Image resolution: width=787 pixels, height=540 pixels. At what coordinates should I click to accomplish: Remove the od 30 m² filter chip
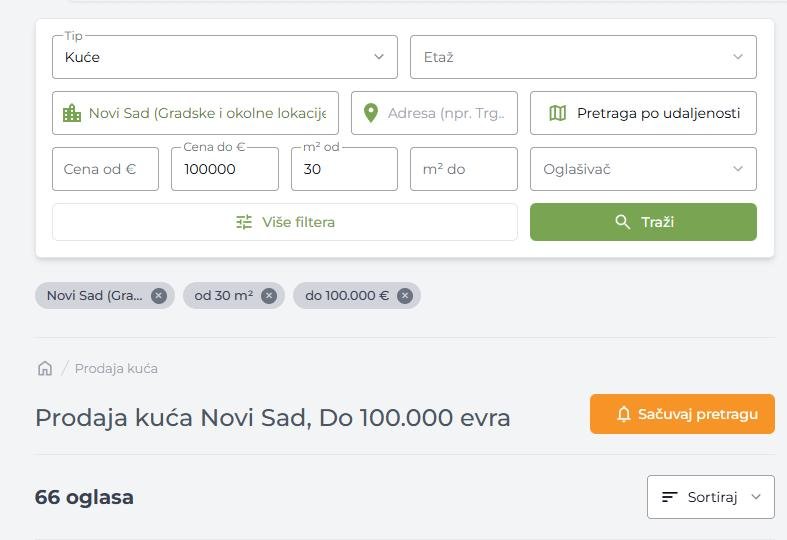click(x=268, y=295)
